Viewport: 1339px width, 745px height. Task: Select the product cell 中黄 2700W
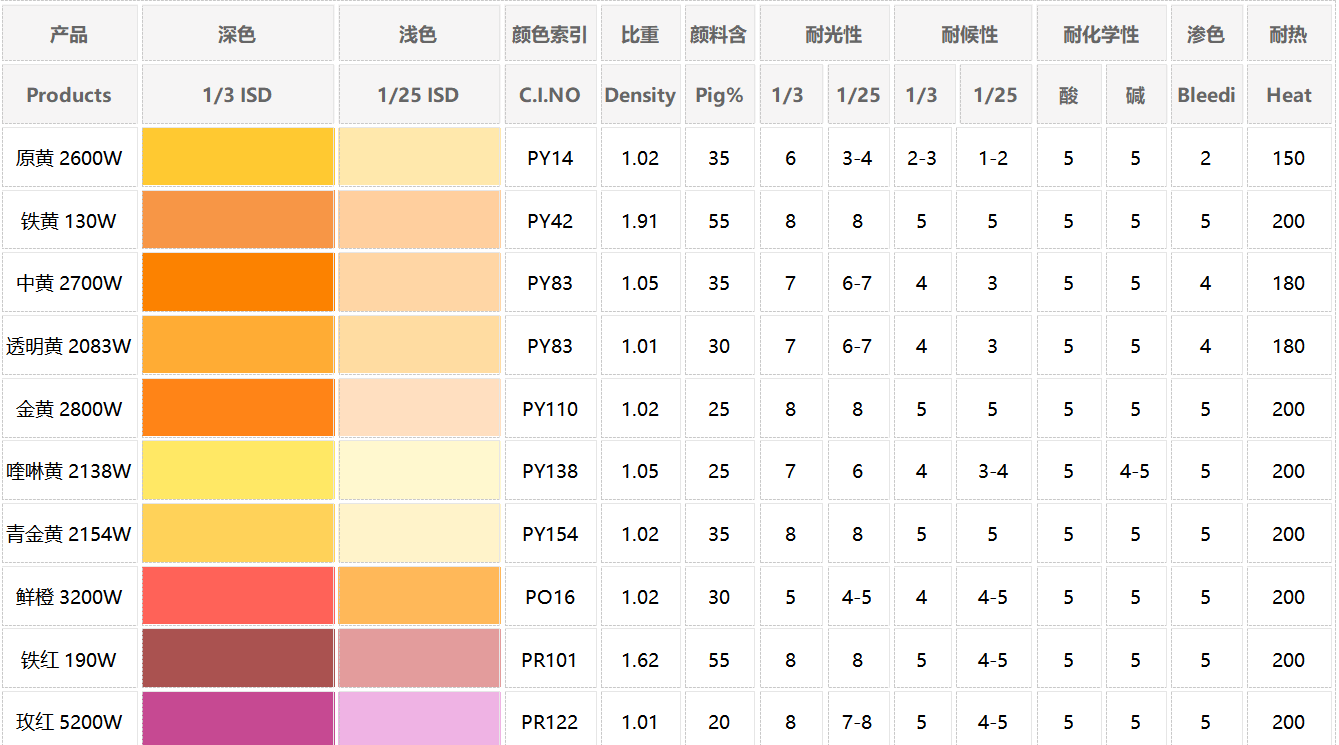(x=69, y=282)
